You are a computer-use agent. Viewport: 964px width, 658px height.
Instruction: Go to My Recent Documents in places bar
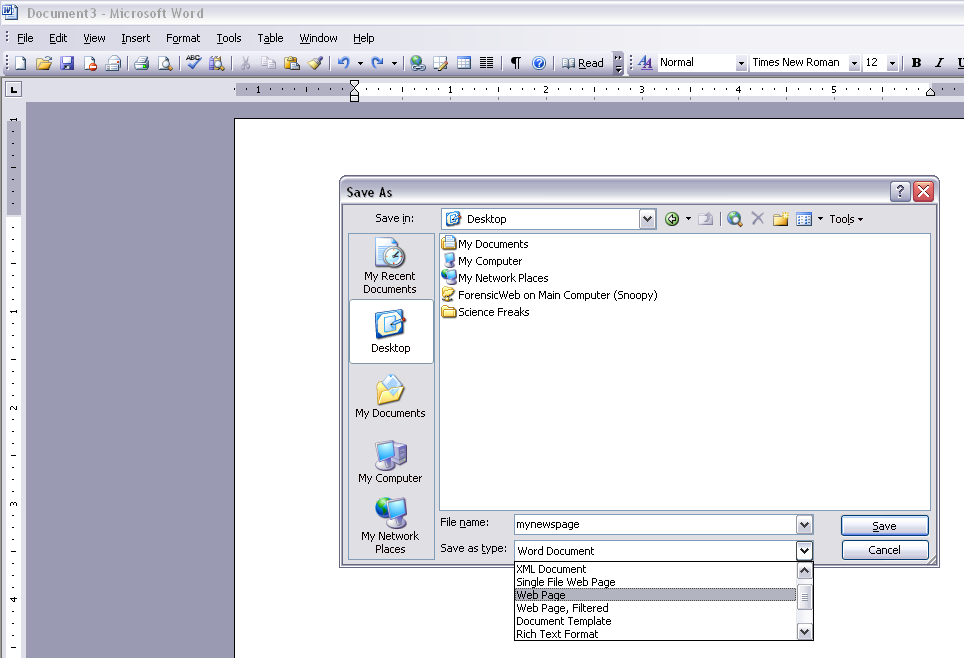(x=391, y=266)
